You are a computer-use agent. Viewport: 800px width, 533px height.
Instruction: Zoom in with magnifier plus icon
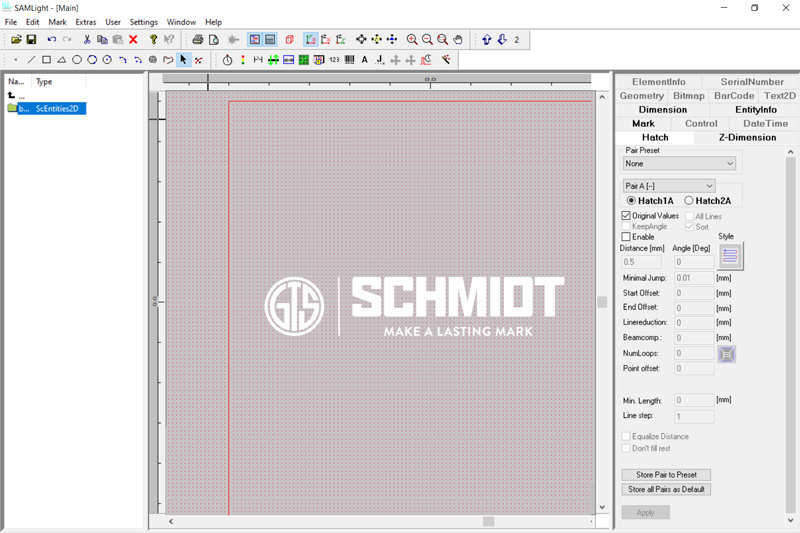pyautogui.click(x=412, y=39)
